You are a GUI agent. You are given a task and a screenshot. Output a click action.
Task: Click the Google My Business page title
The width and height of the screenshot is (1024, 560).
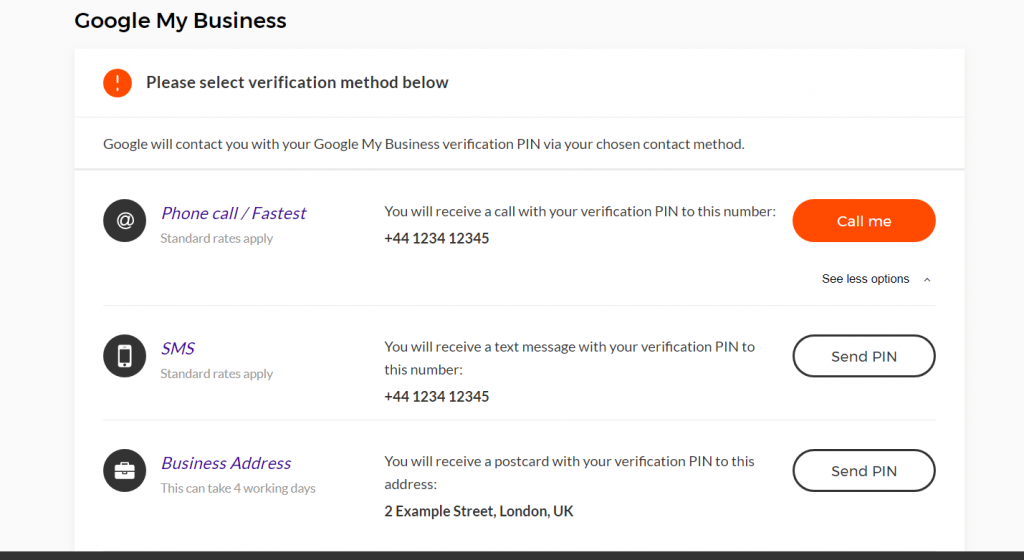click(180, 20)
